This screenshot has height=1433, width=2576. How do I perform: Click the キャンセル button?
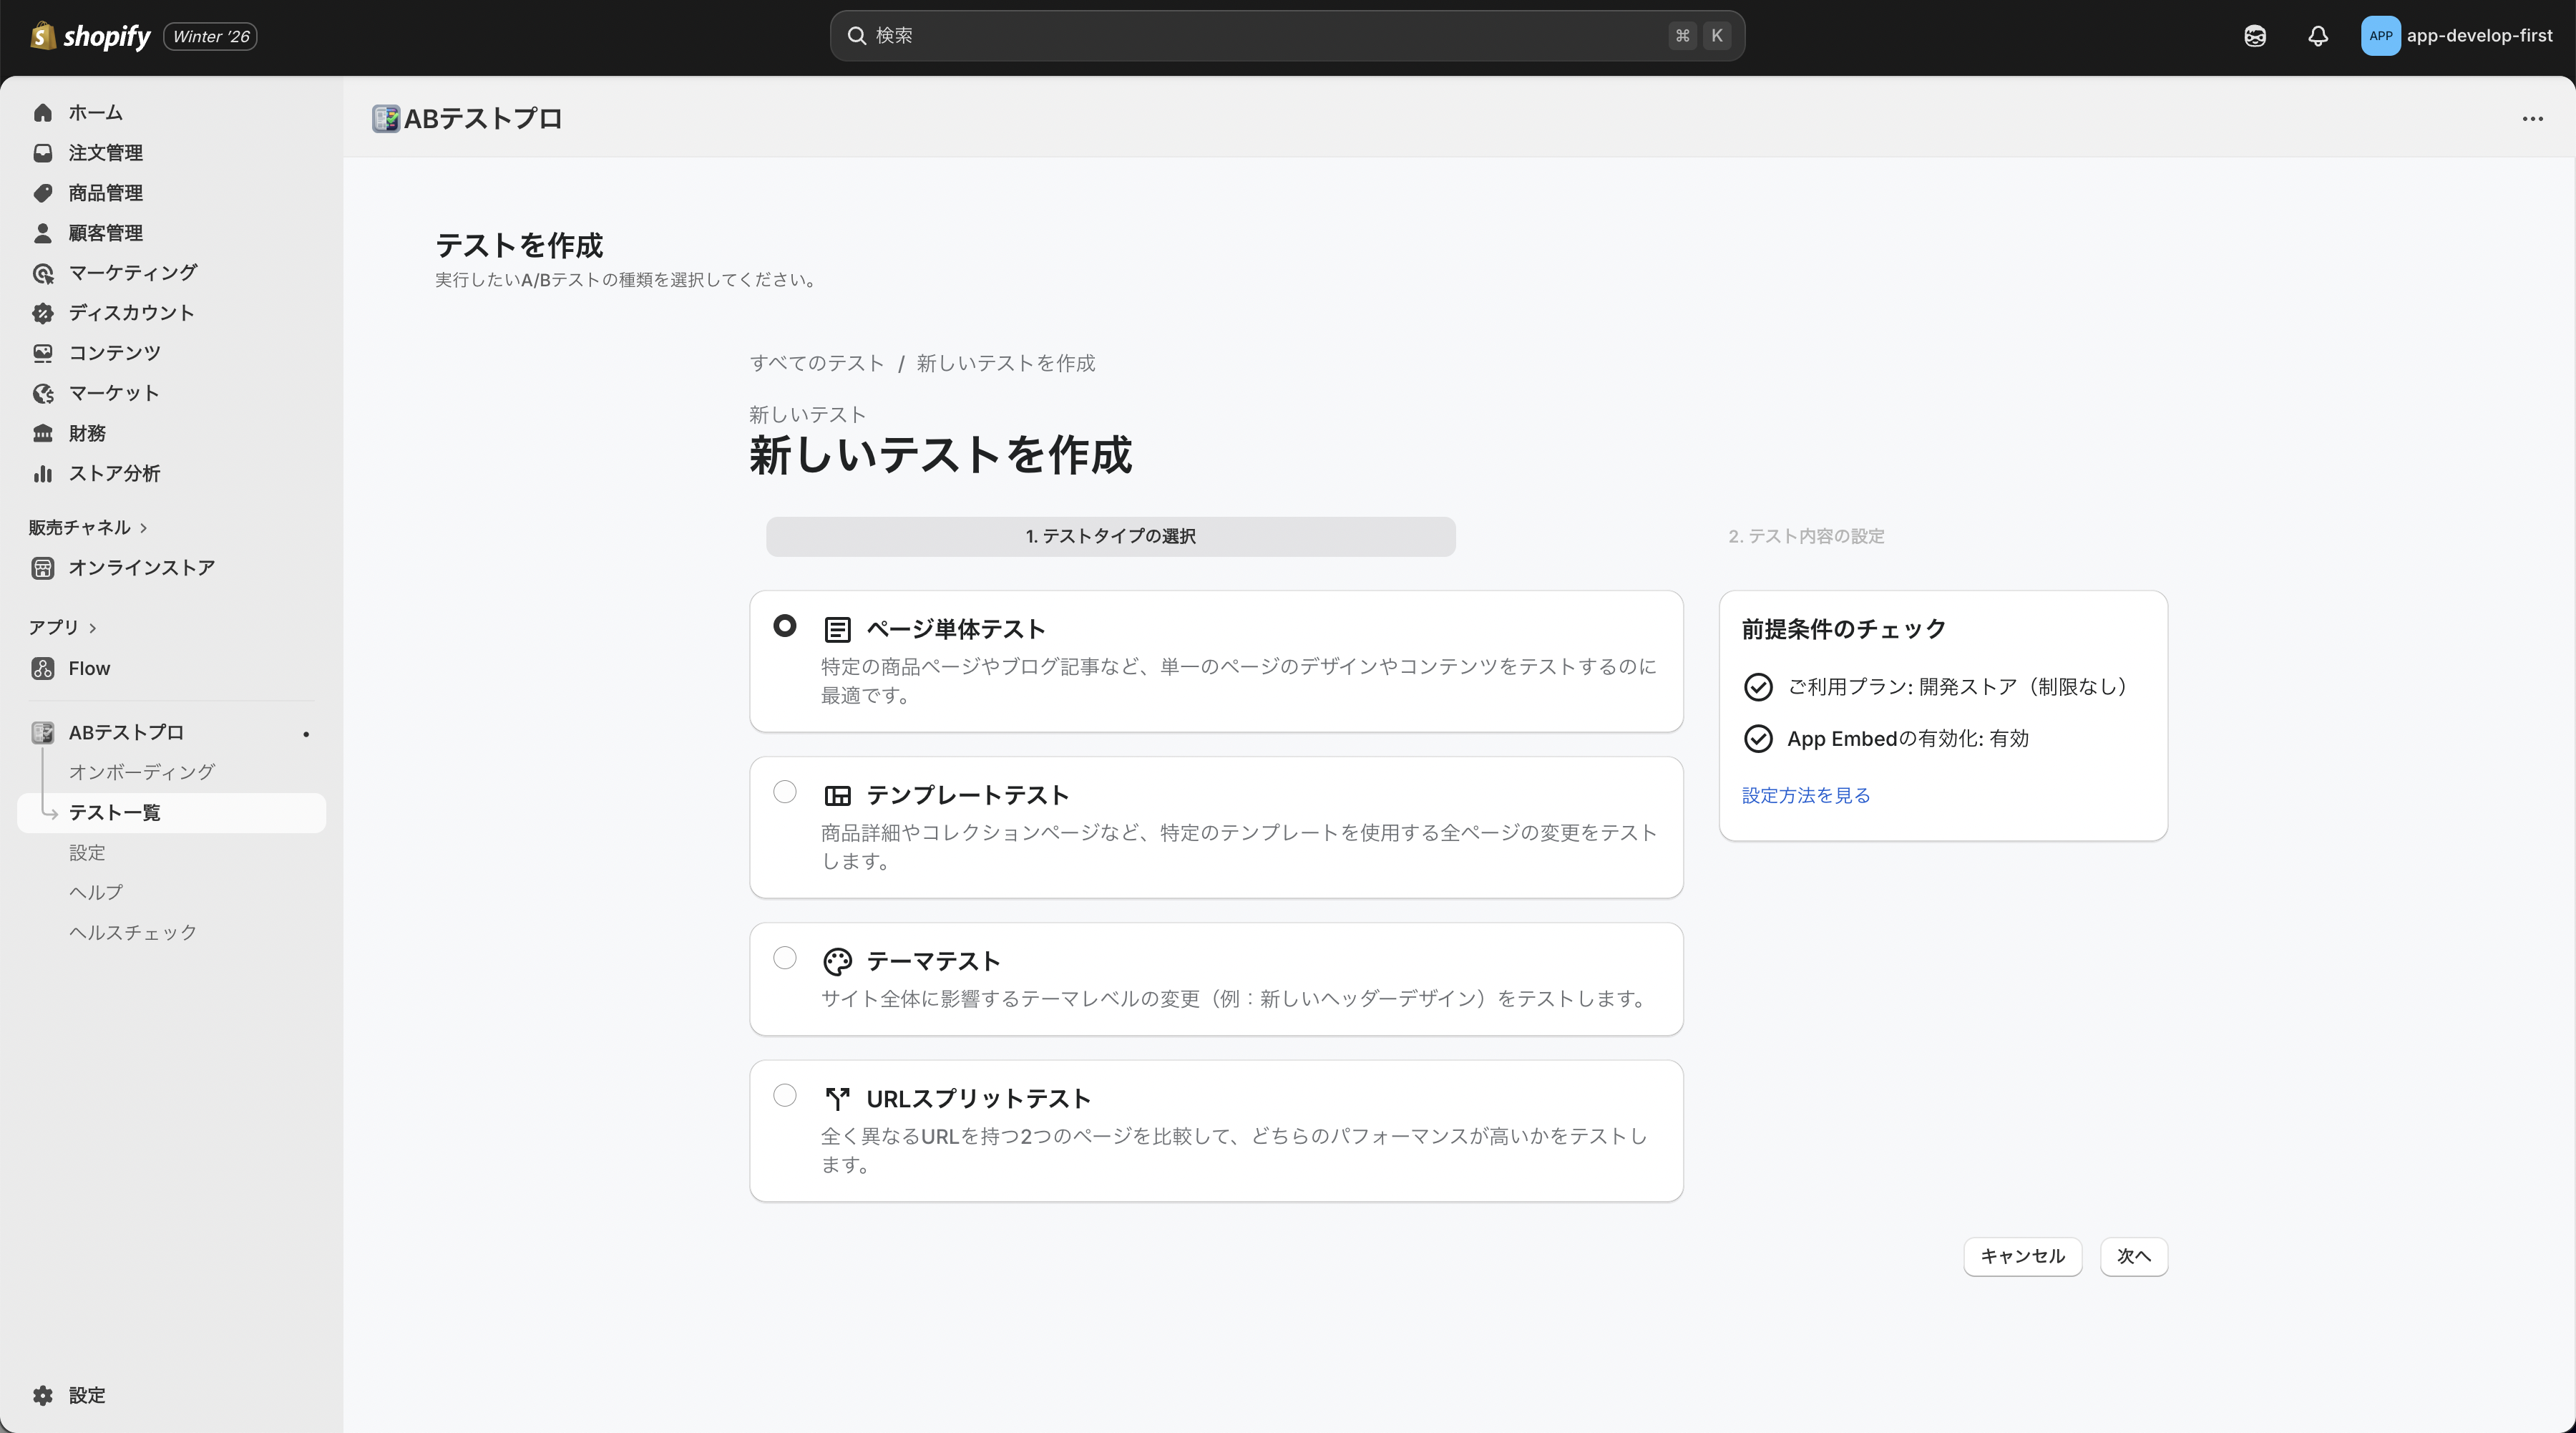point(2022,1256)
